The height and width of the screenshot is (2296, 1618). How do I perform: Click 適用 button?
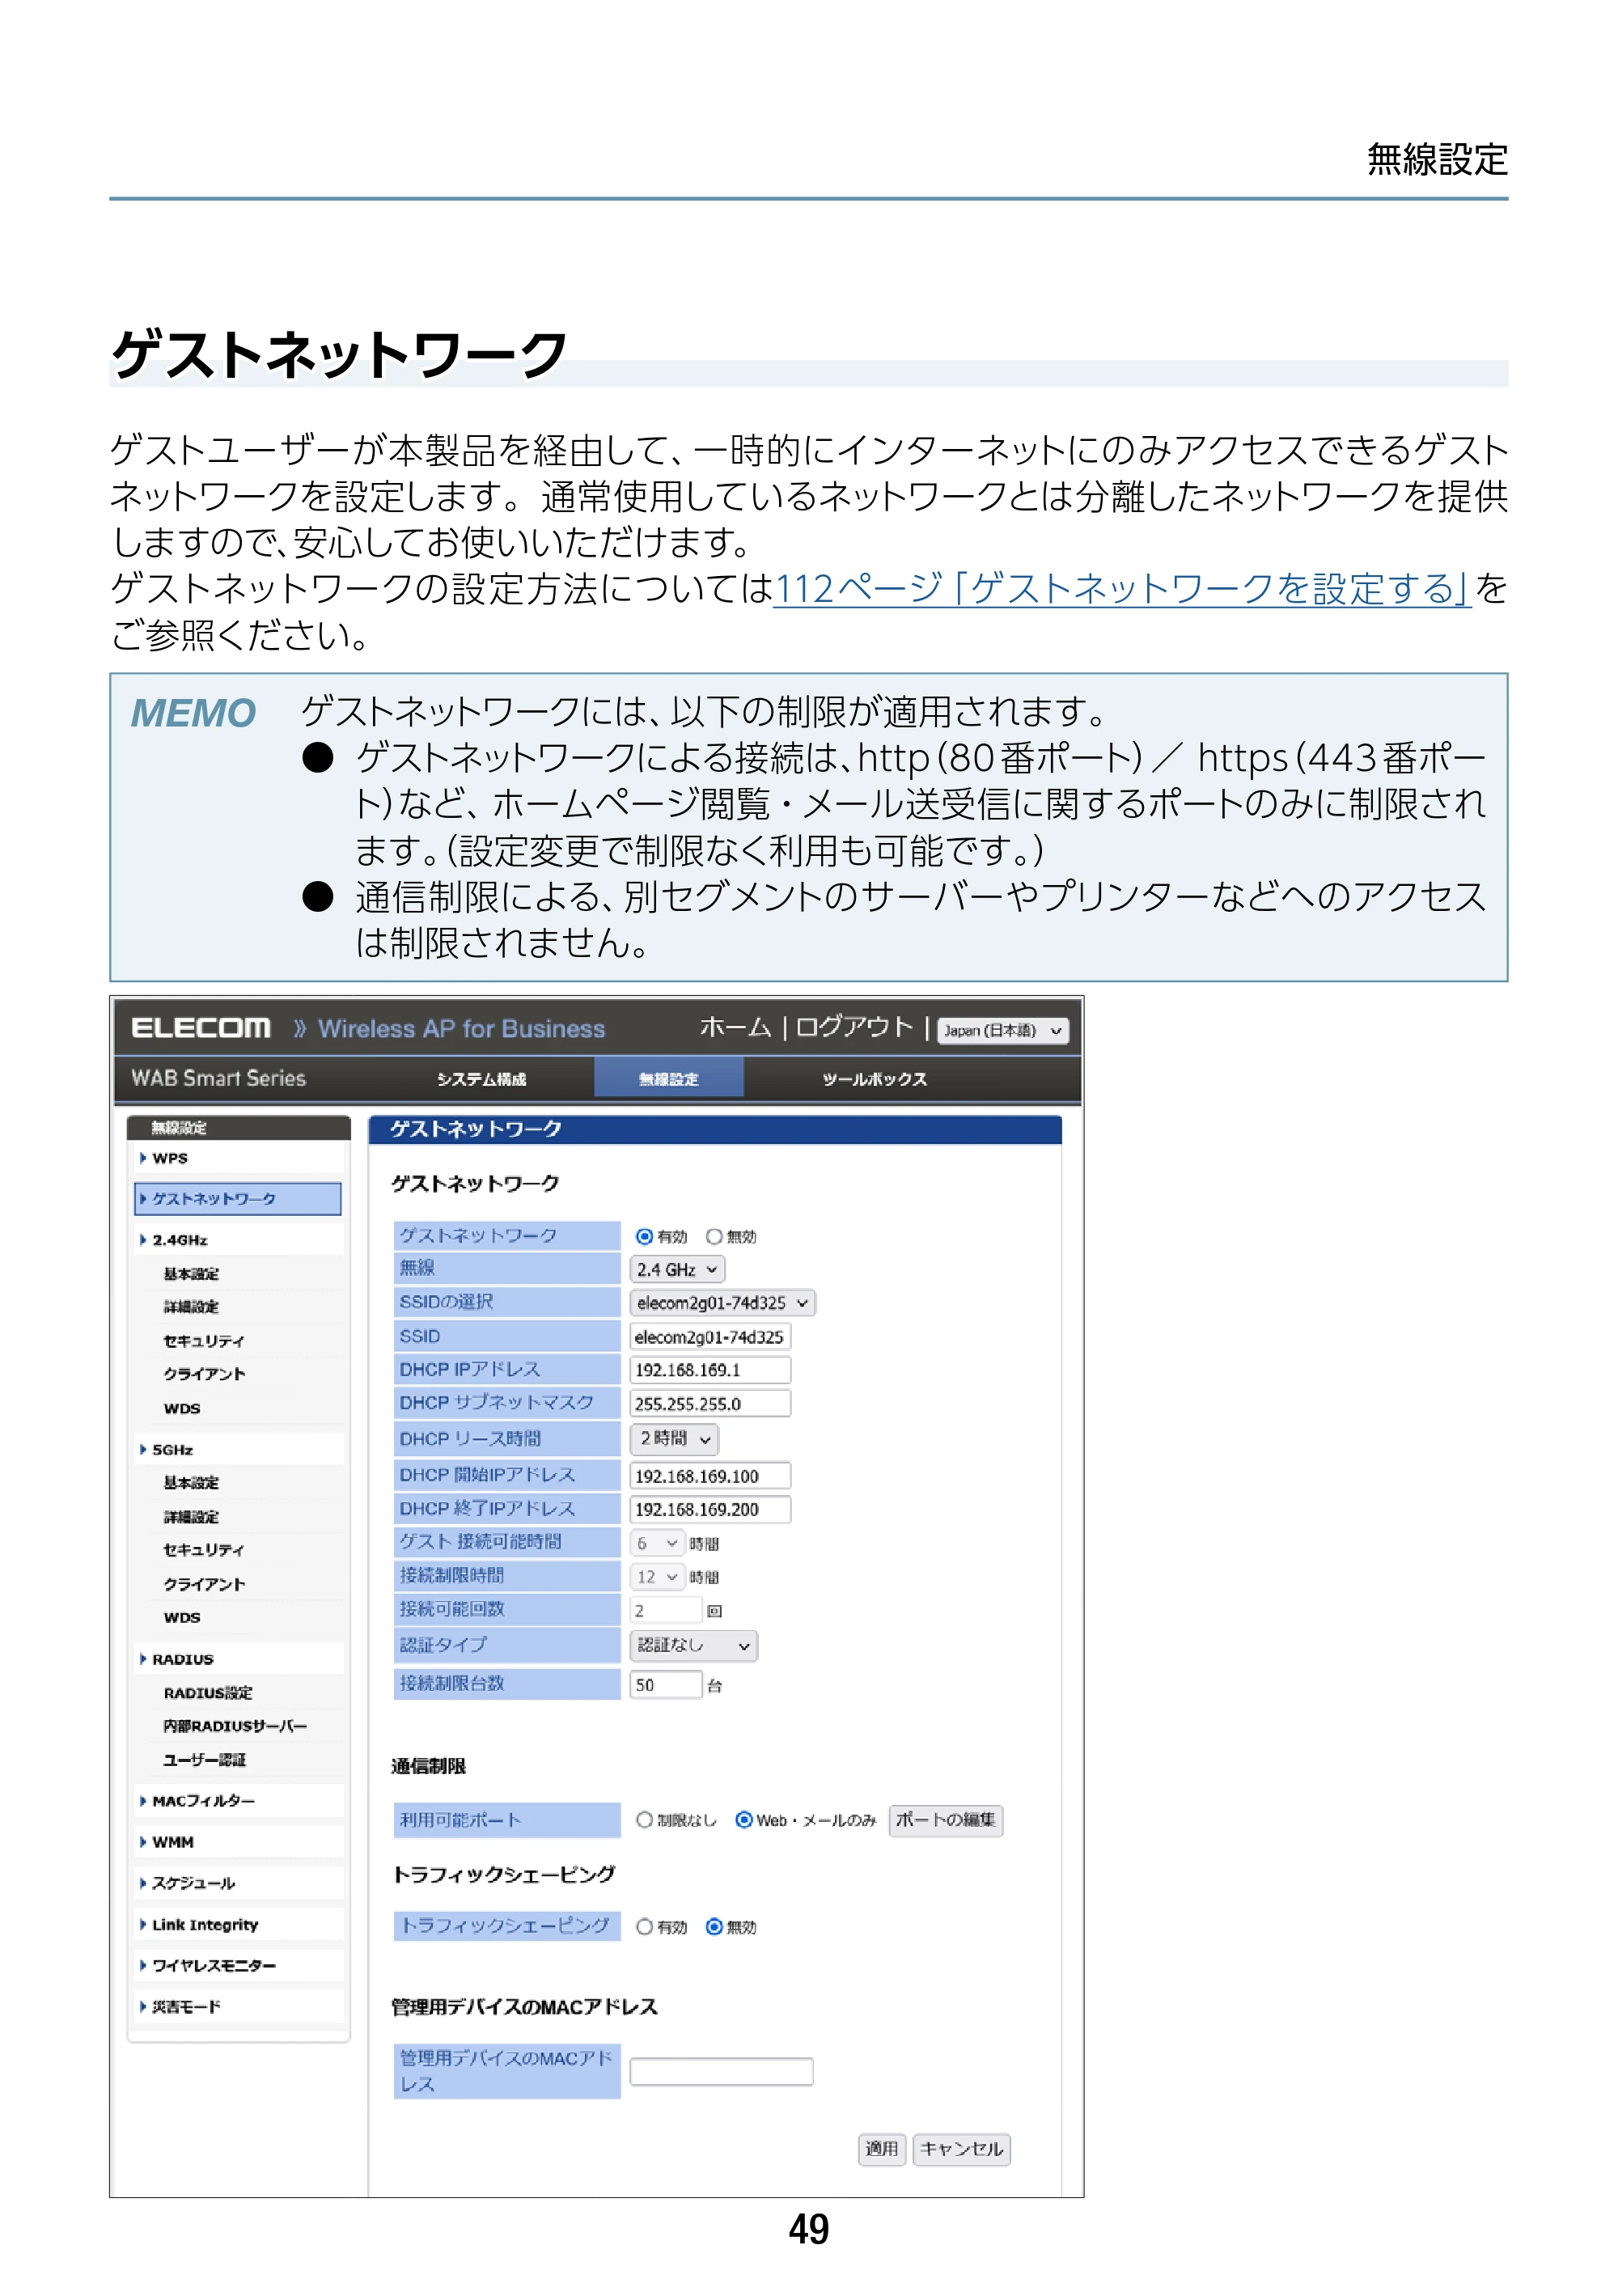(x=881, y=2148)
